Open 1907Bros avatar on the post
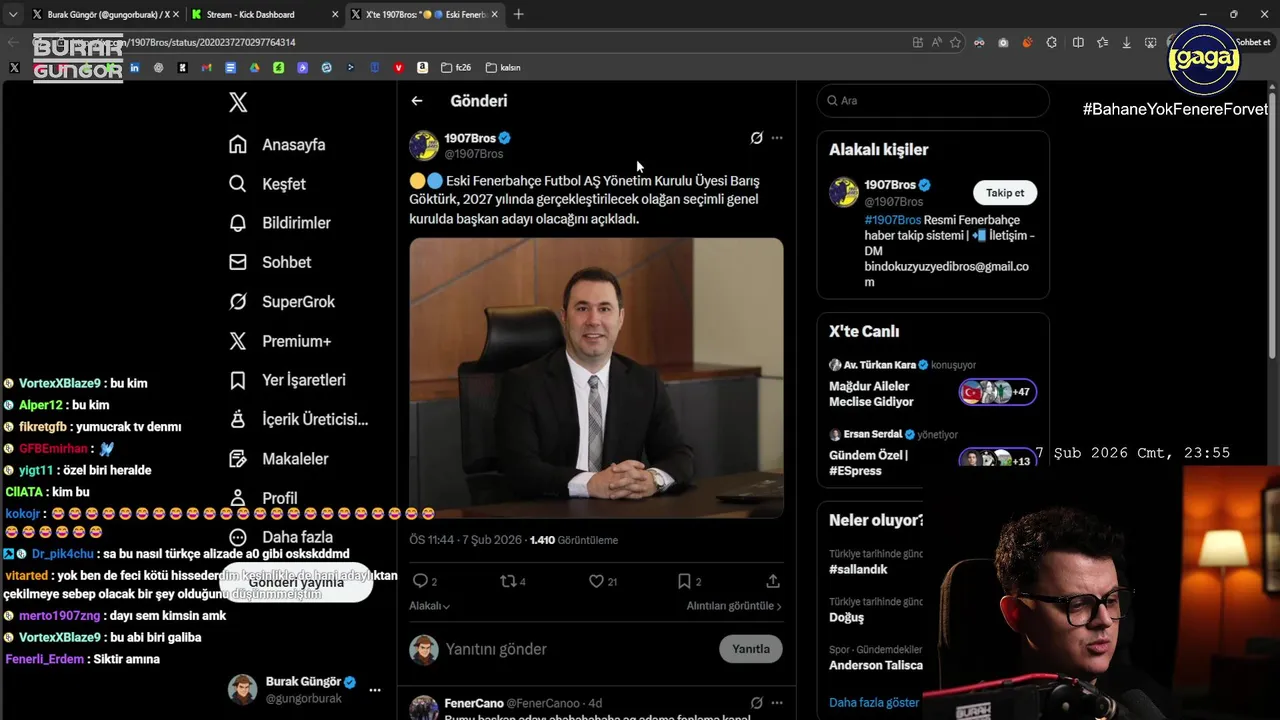This screenshot has width=1280, height=720. coord(424,145)
